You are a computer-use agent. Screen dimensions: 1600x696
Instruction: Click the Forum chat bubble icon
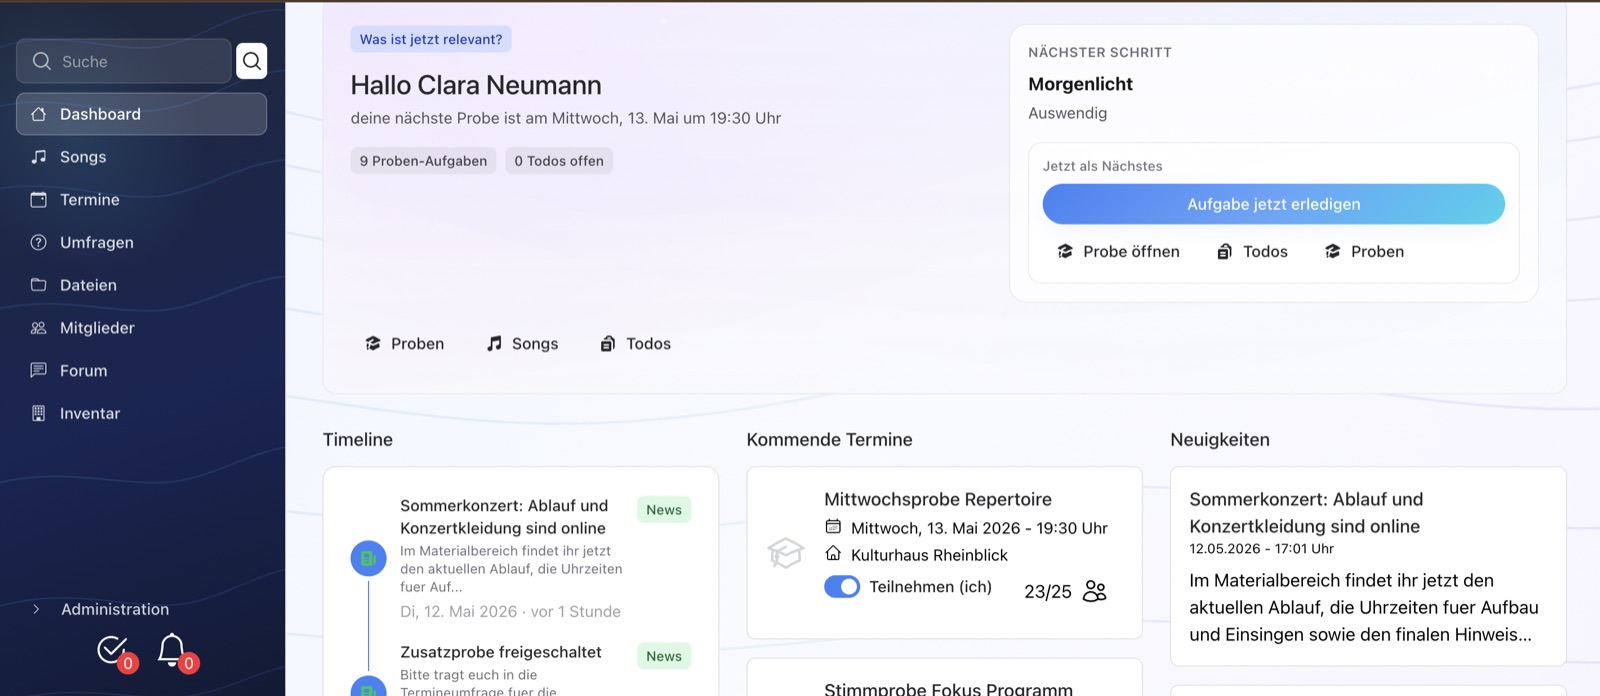39,371
